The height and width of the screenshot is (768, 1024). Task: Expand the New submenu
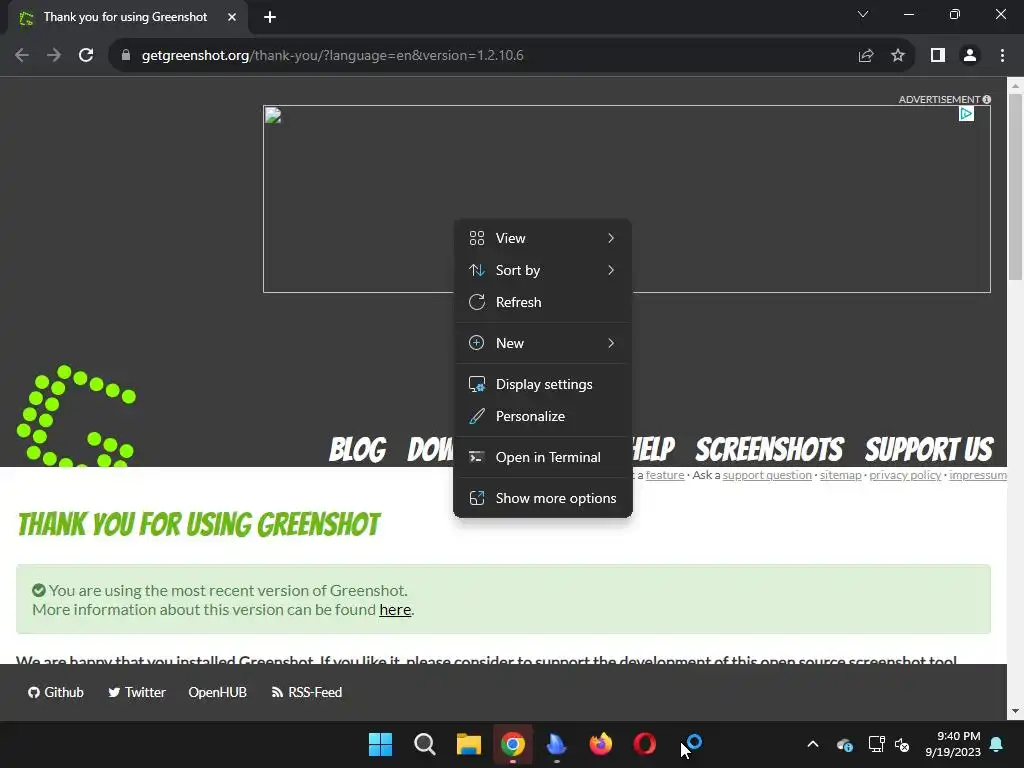coord(543,344)
